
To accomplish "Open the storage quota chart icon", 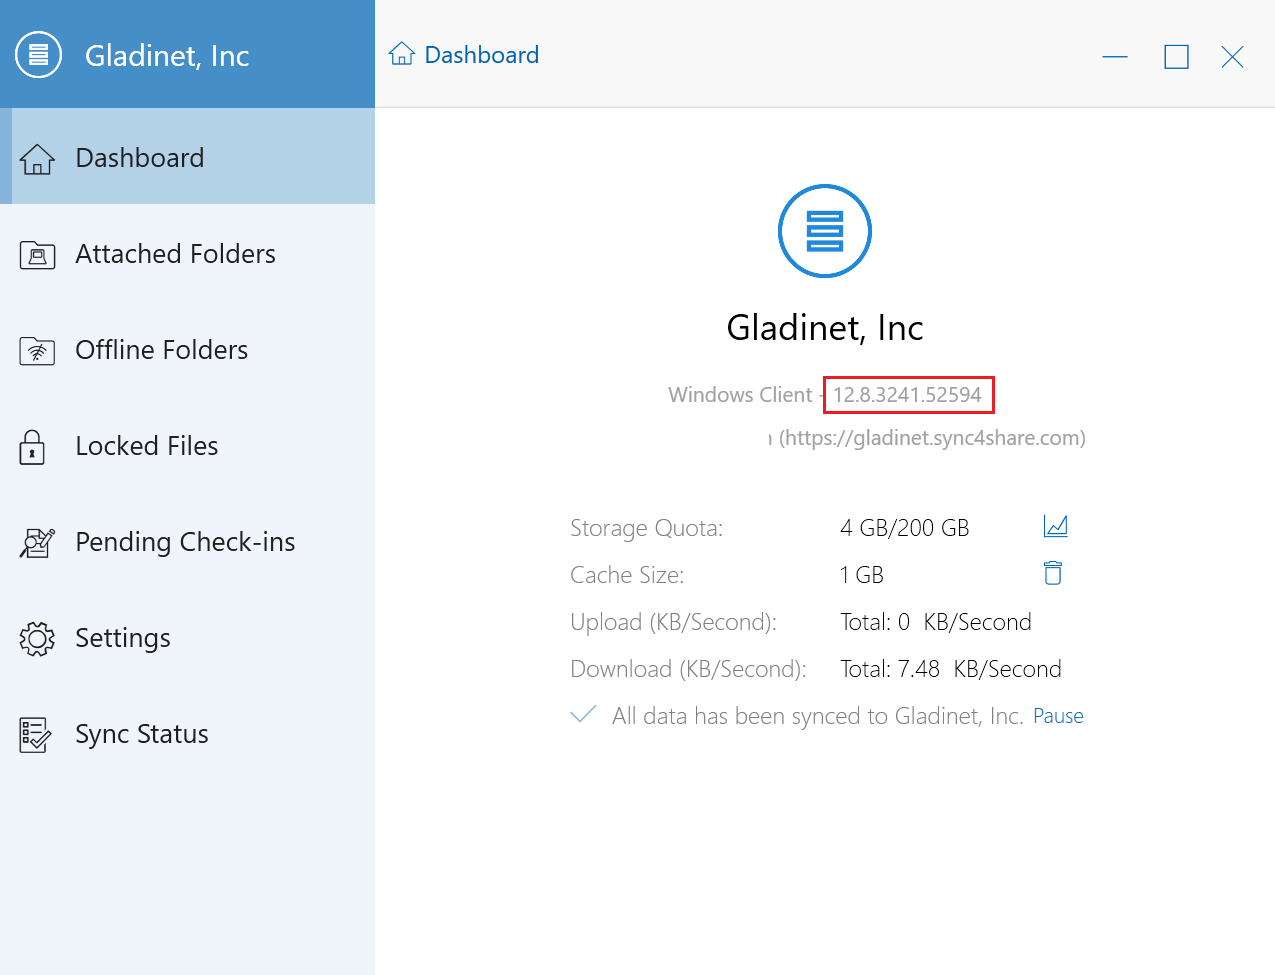I will coord(1055,526).
